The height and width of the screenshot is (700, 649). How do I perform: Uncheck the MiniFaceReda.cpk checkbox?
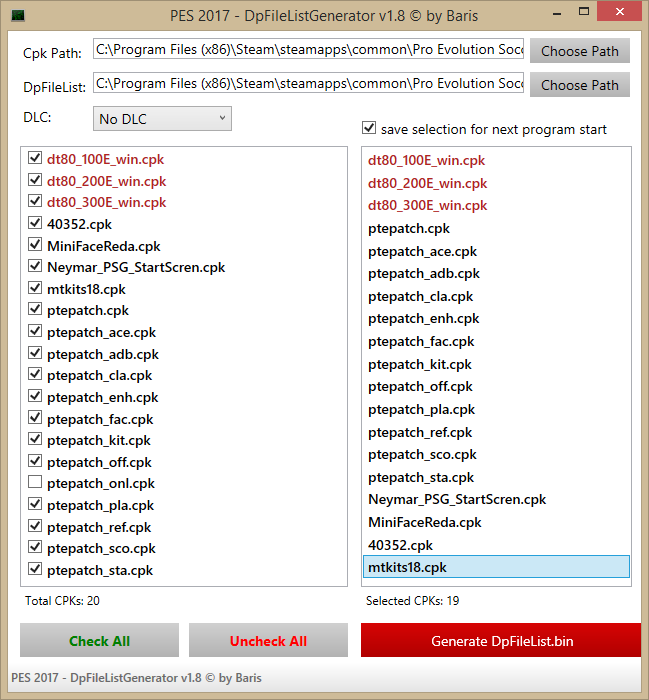35,245
